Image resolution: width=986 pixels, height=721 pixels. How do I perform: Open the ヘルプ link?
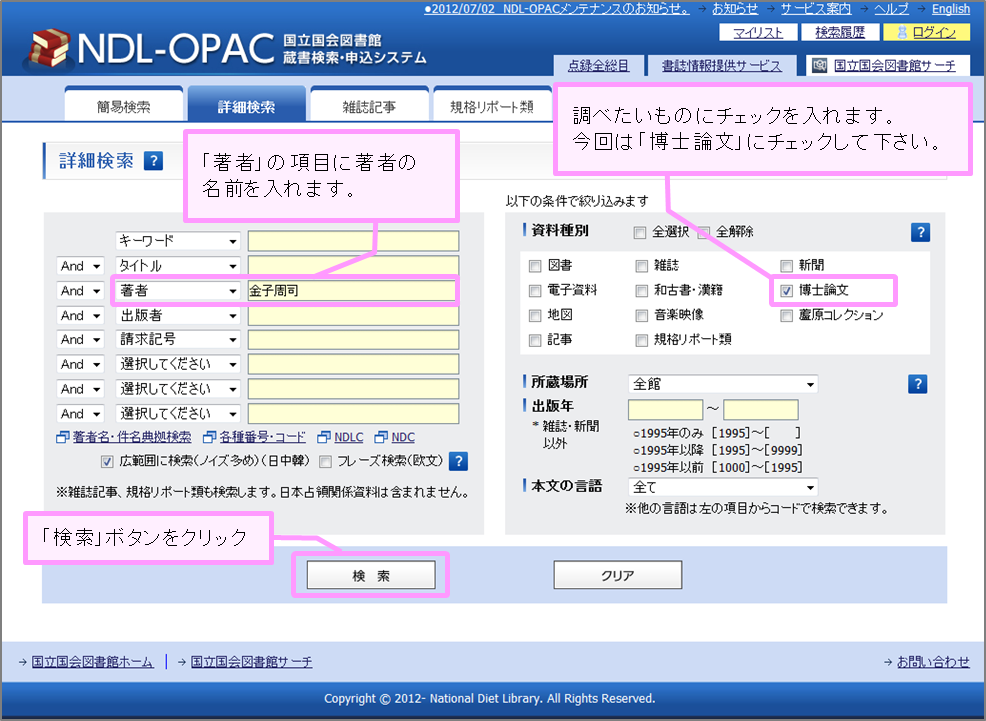[891, 9]
